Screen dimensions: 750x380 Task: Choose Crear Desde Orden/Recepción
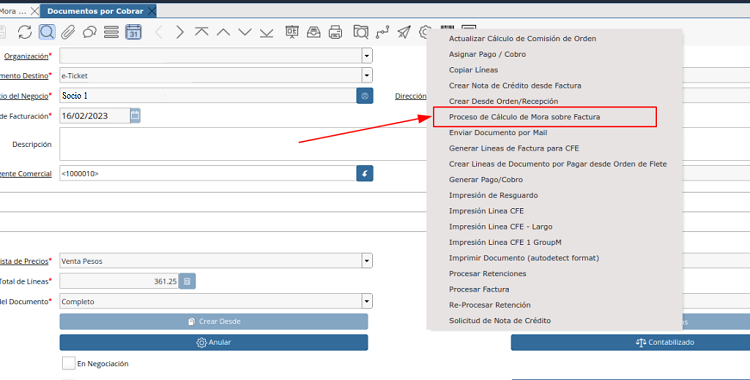[503, 101]
